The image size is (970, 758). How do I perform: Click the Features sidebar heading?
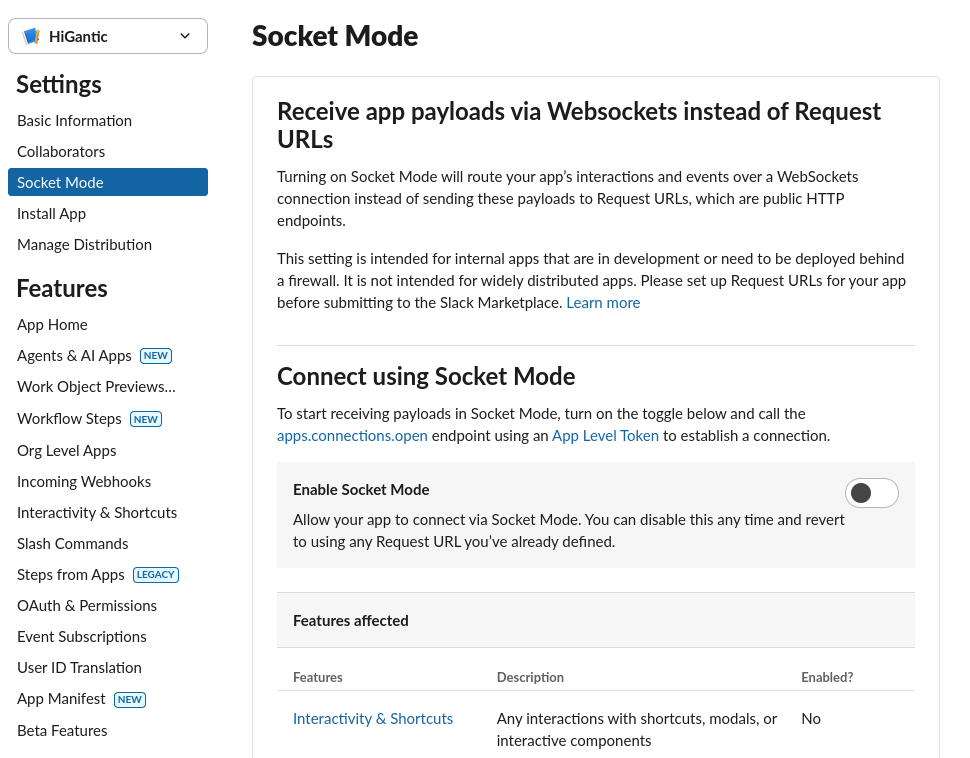[x=62, y=288]
